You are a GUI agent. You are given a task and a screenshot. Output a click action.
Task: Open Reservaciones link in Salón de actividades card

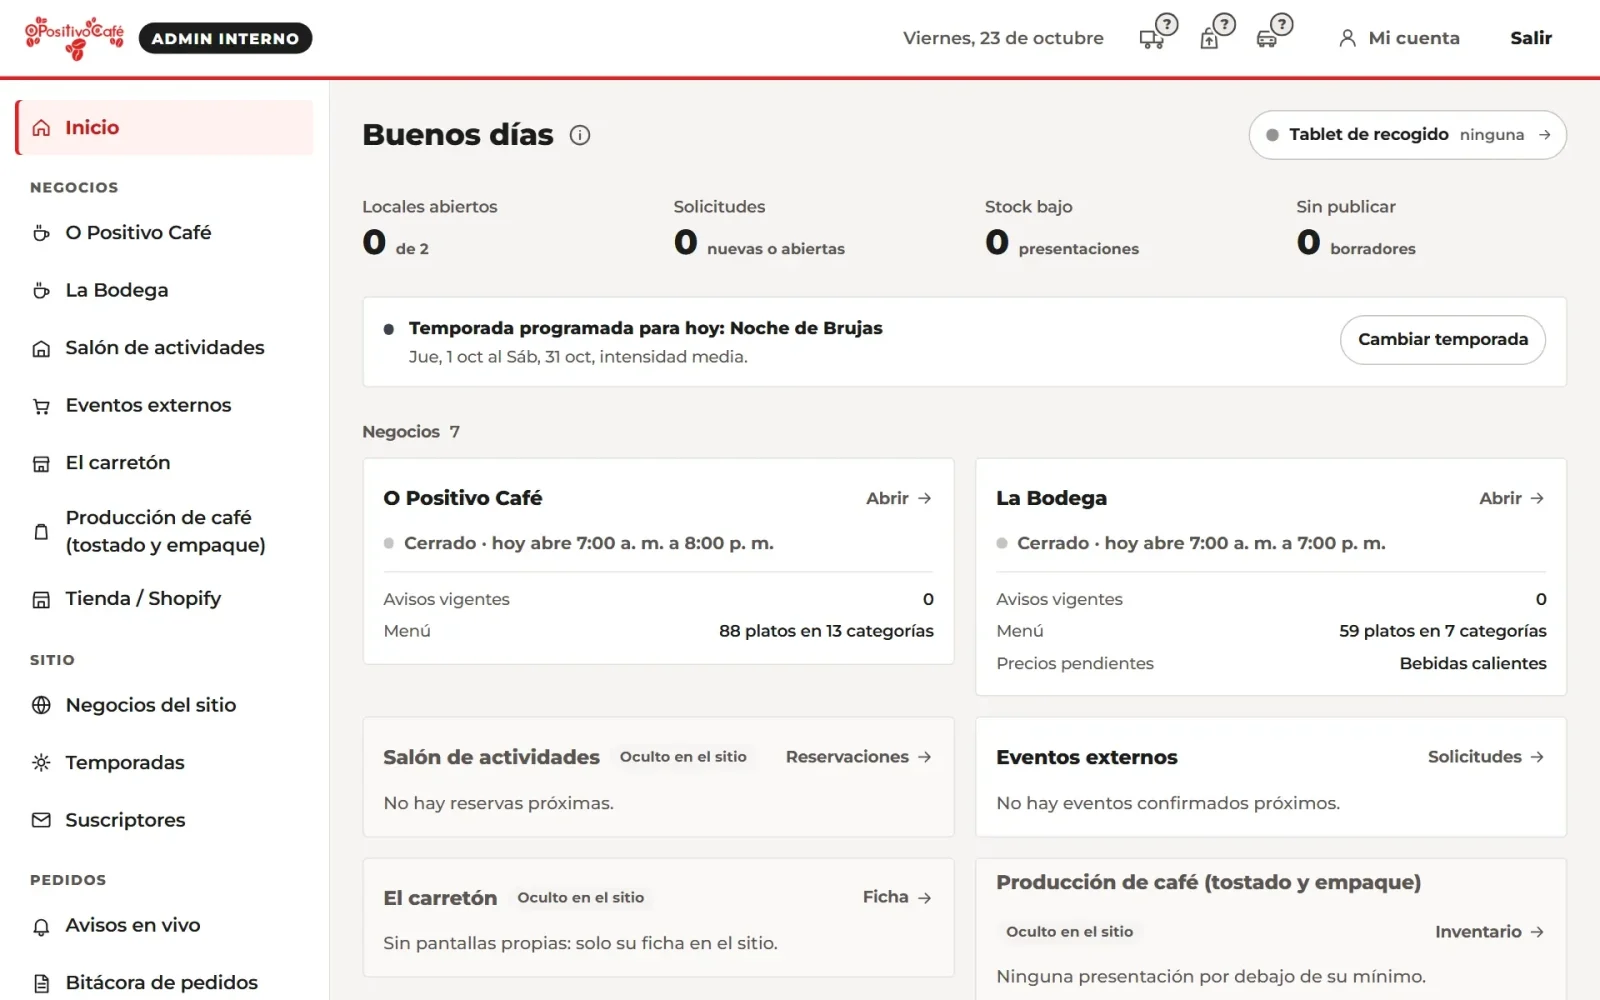(x=859, y=757)
